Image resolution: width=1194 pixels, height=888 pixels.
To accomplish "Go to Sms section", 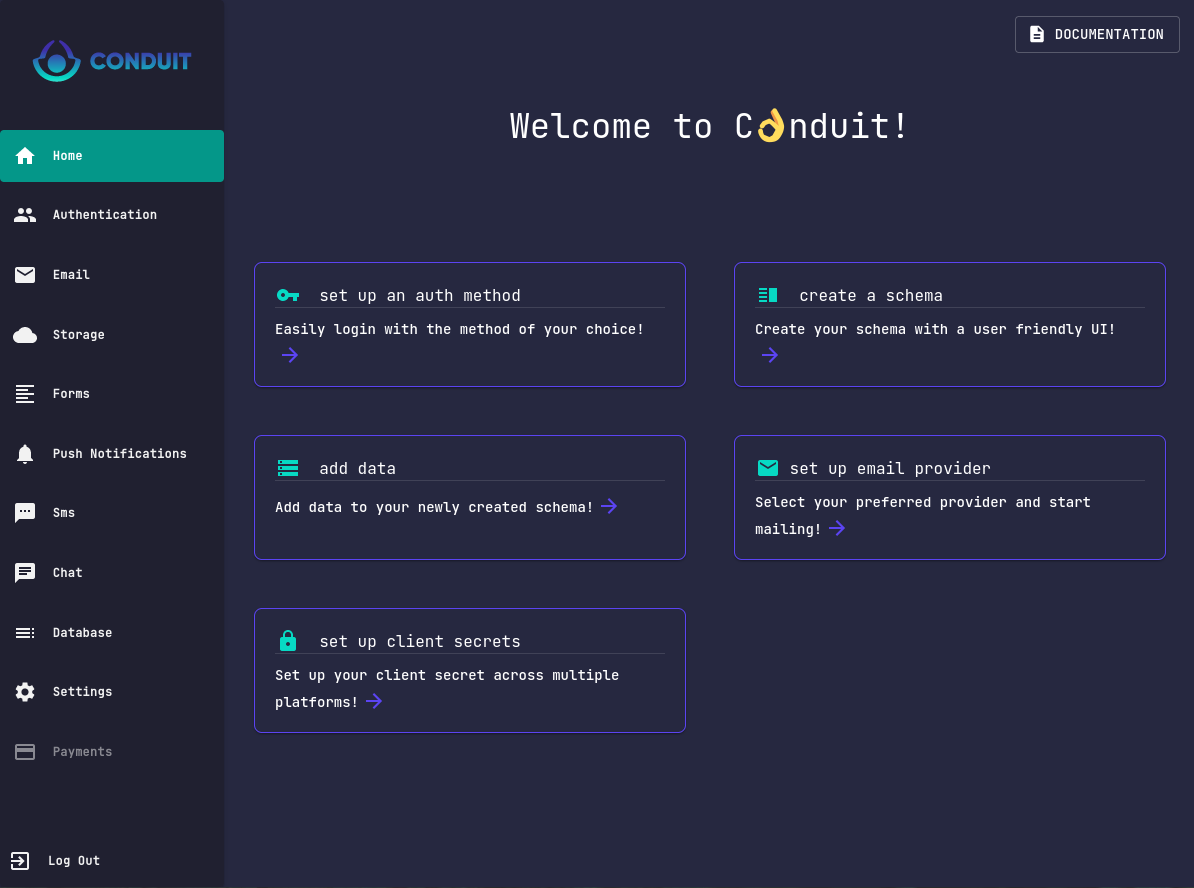I will (x=112, y=513).
